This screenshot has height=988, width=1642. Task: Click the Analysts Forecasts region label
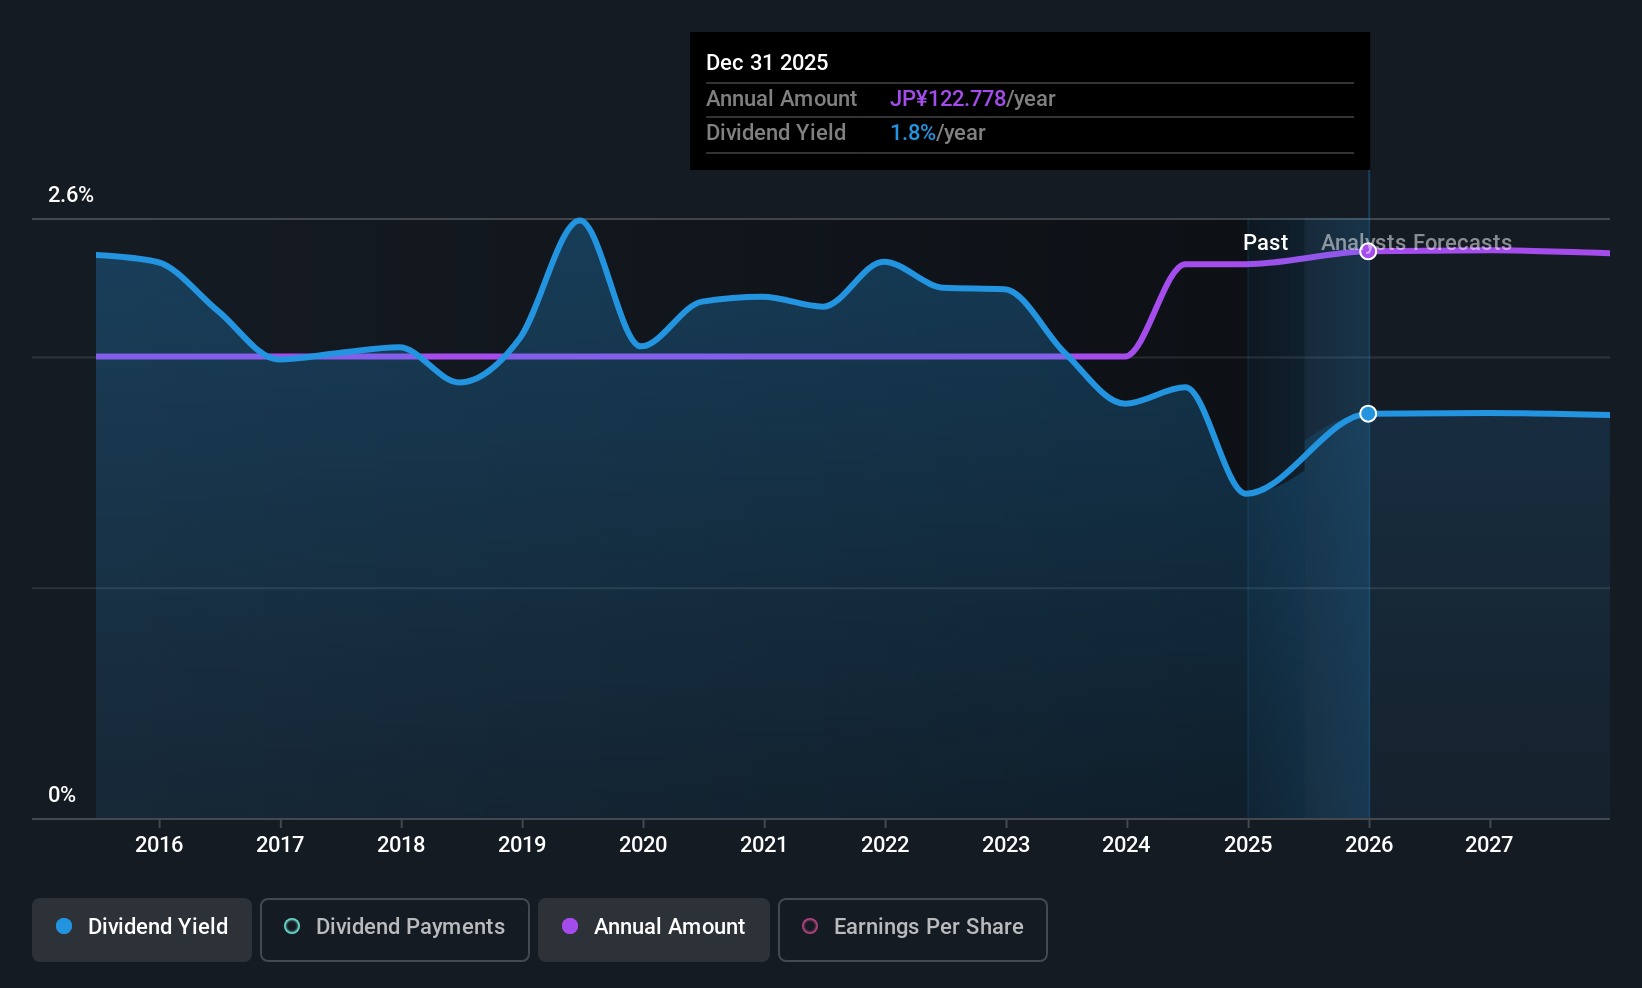[1416, 243]
